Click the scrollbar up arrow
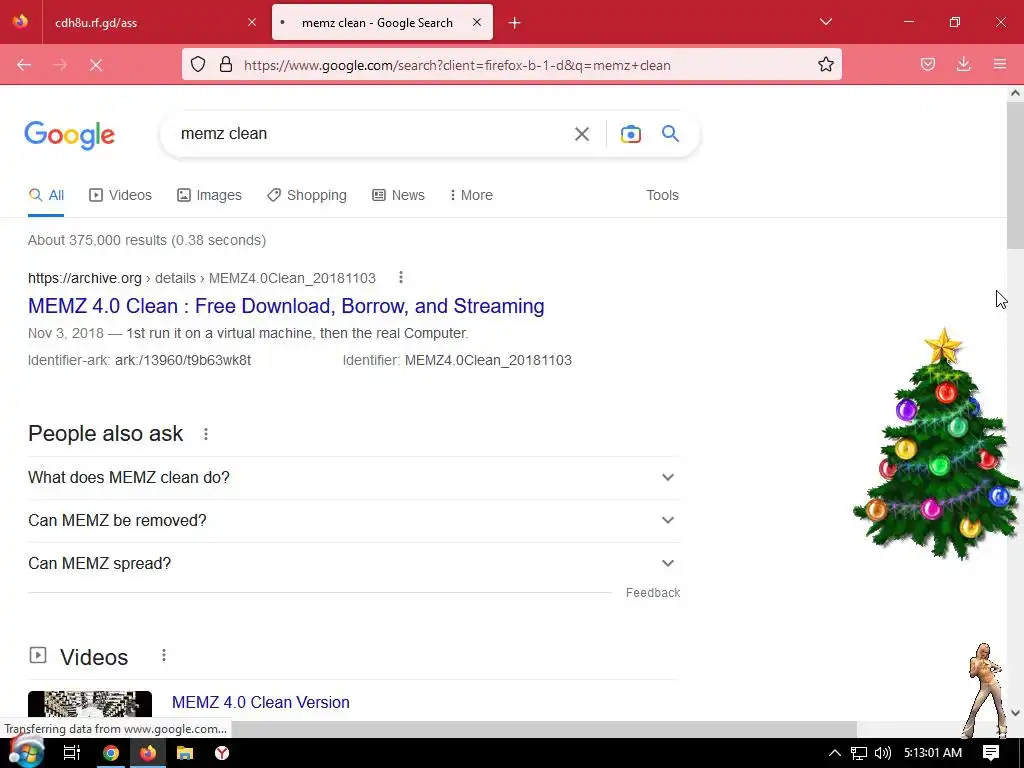1024x768 pixels. click(x=1015, y=93)
